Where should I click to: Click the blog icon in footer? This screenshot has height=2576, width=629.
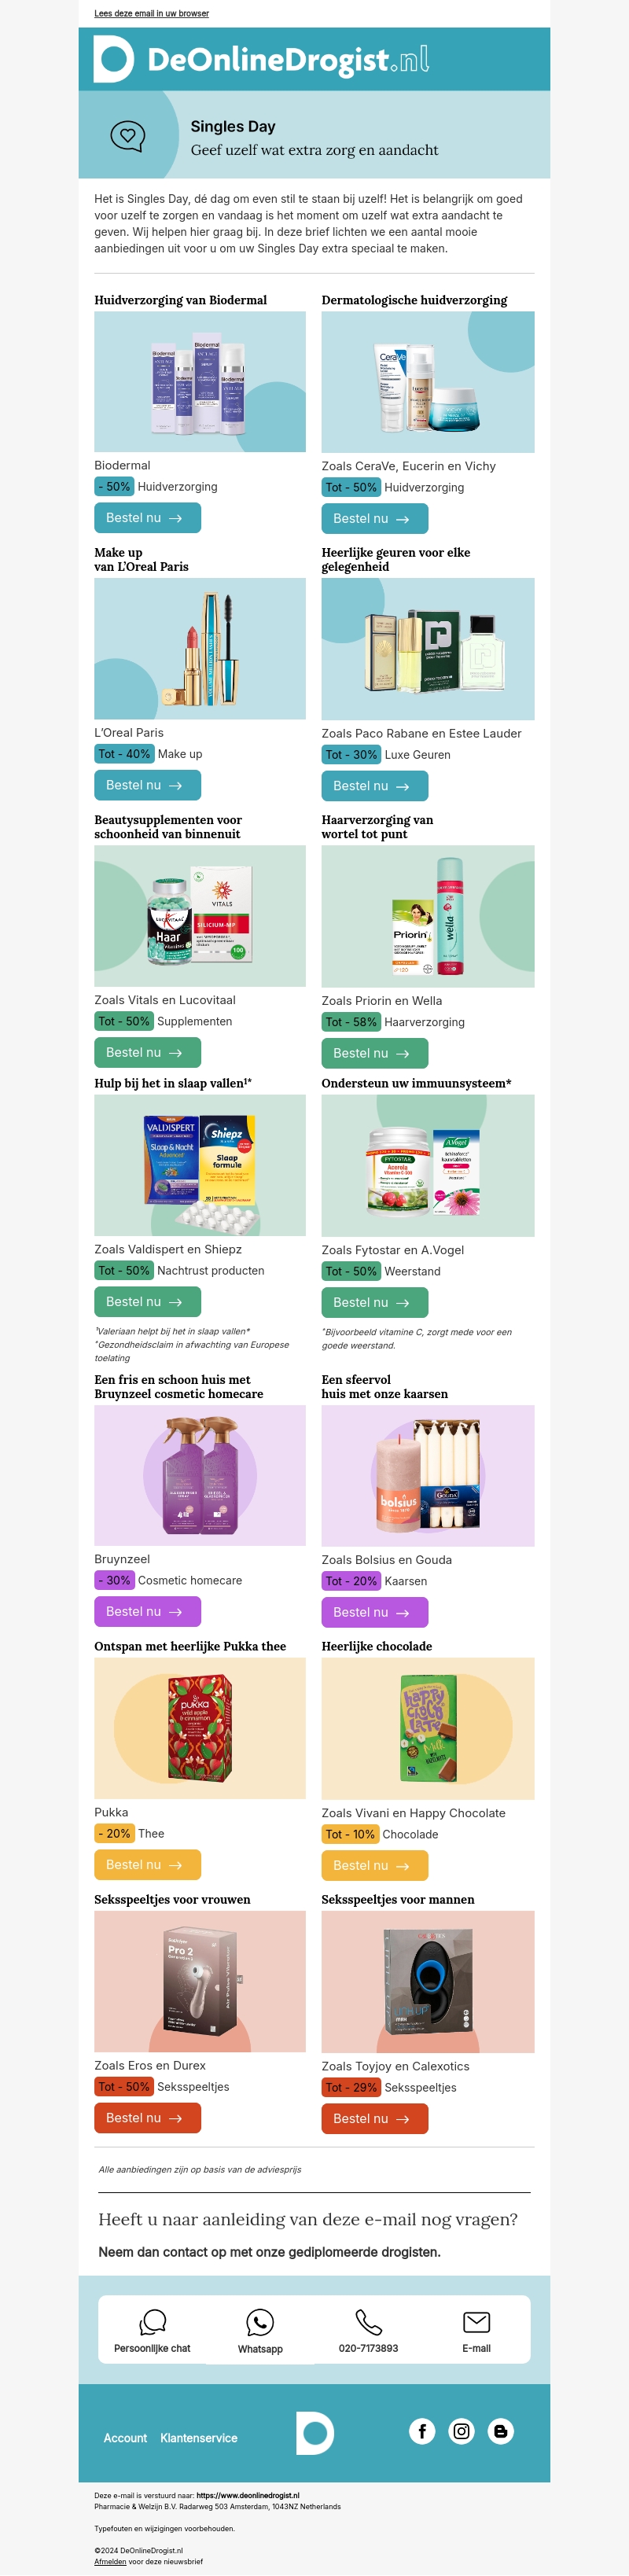(501, 2431)
